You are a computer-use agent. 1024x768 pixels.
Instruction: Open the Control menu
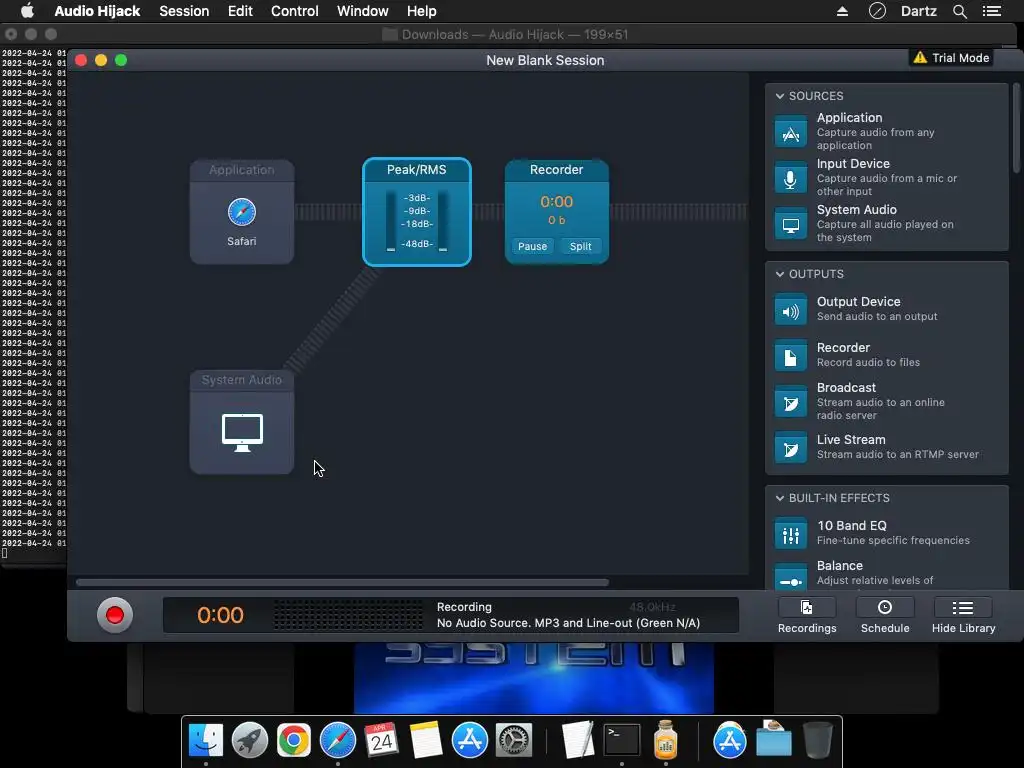pyautogui.click(x=295, y=11)
